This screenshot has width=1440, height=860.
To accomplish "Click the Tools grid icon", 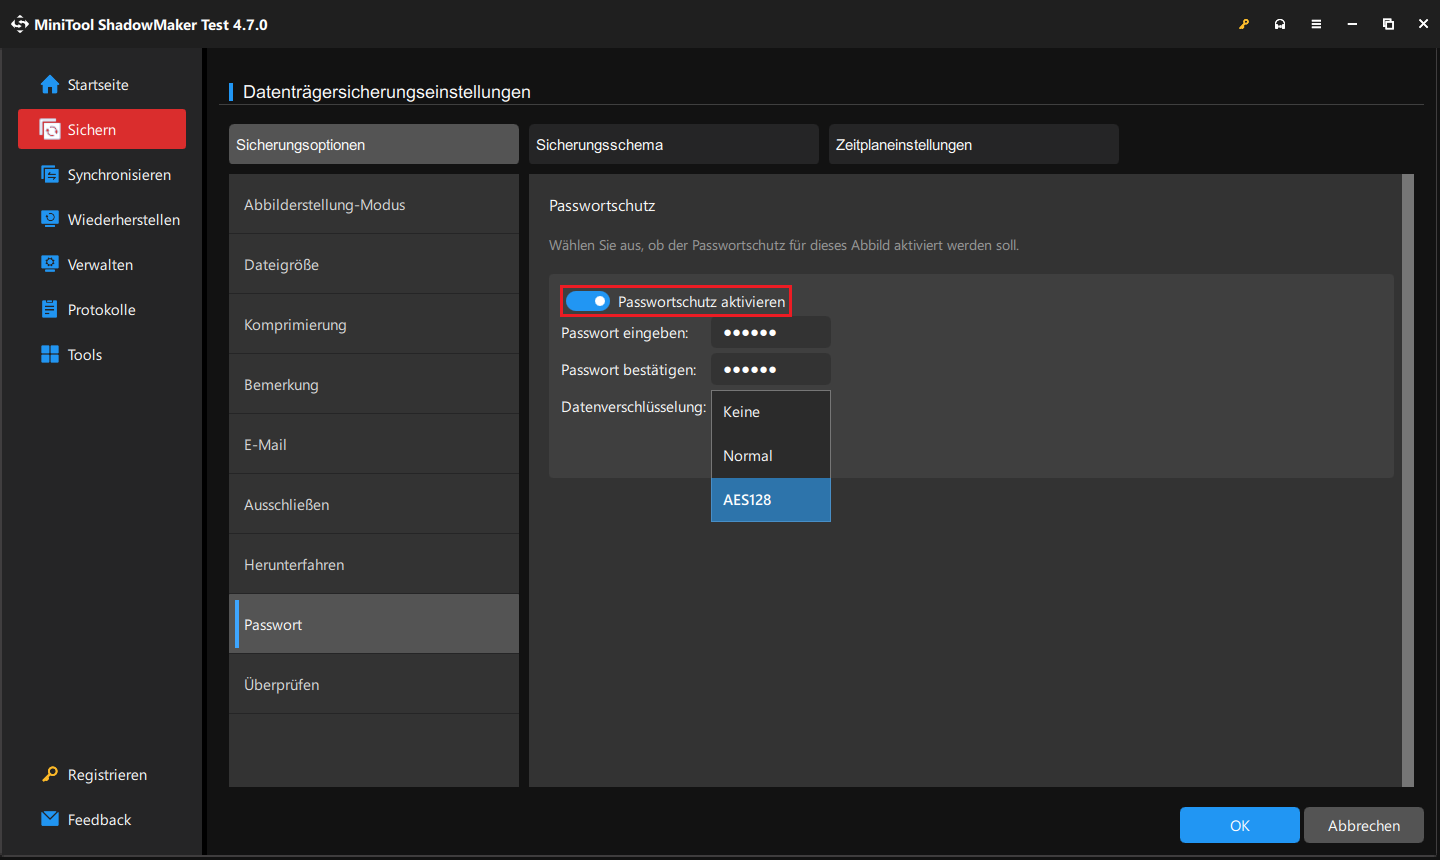I will click(x=50, y=354).
